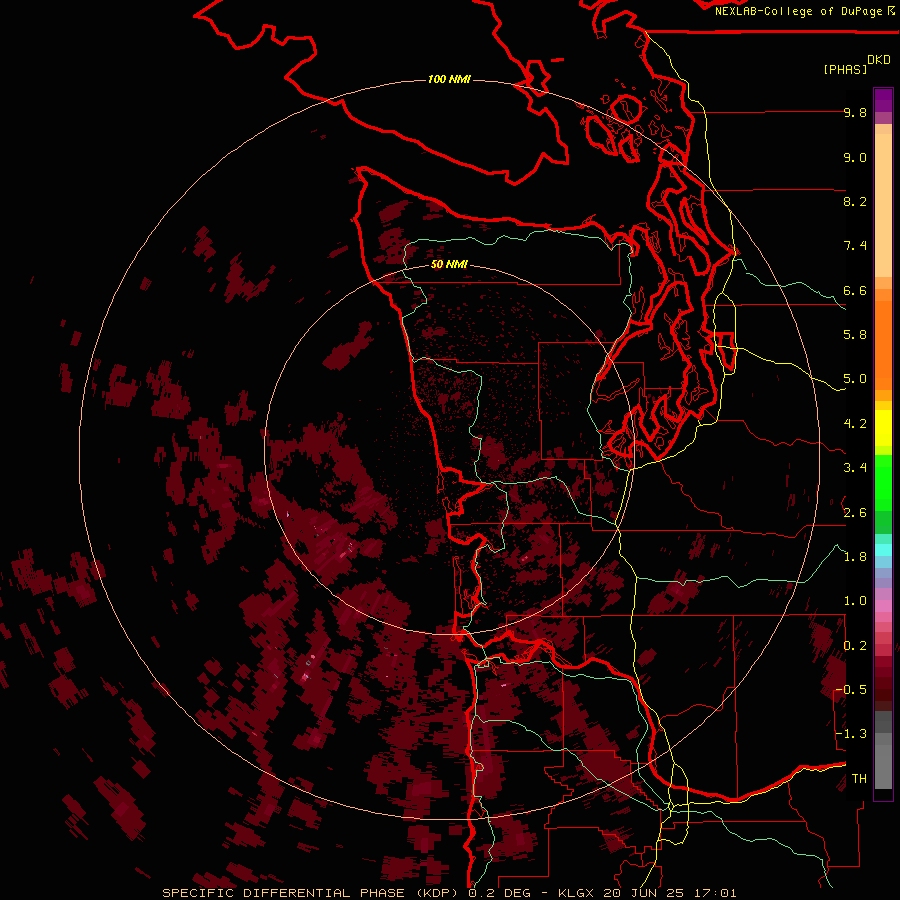This screenshot has width=900, height=900.
Task: Click the purple band atop the color scale
Action: [883, 100]
